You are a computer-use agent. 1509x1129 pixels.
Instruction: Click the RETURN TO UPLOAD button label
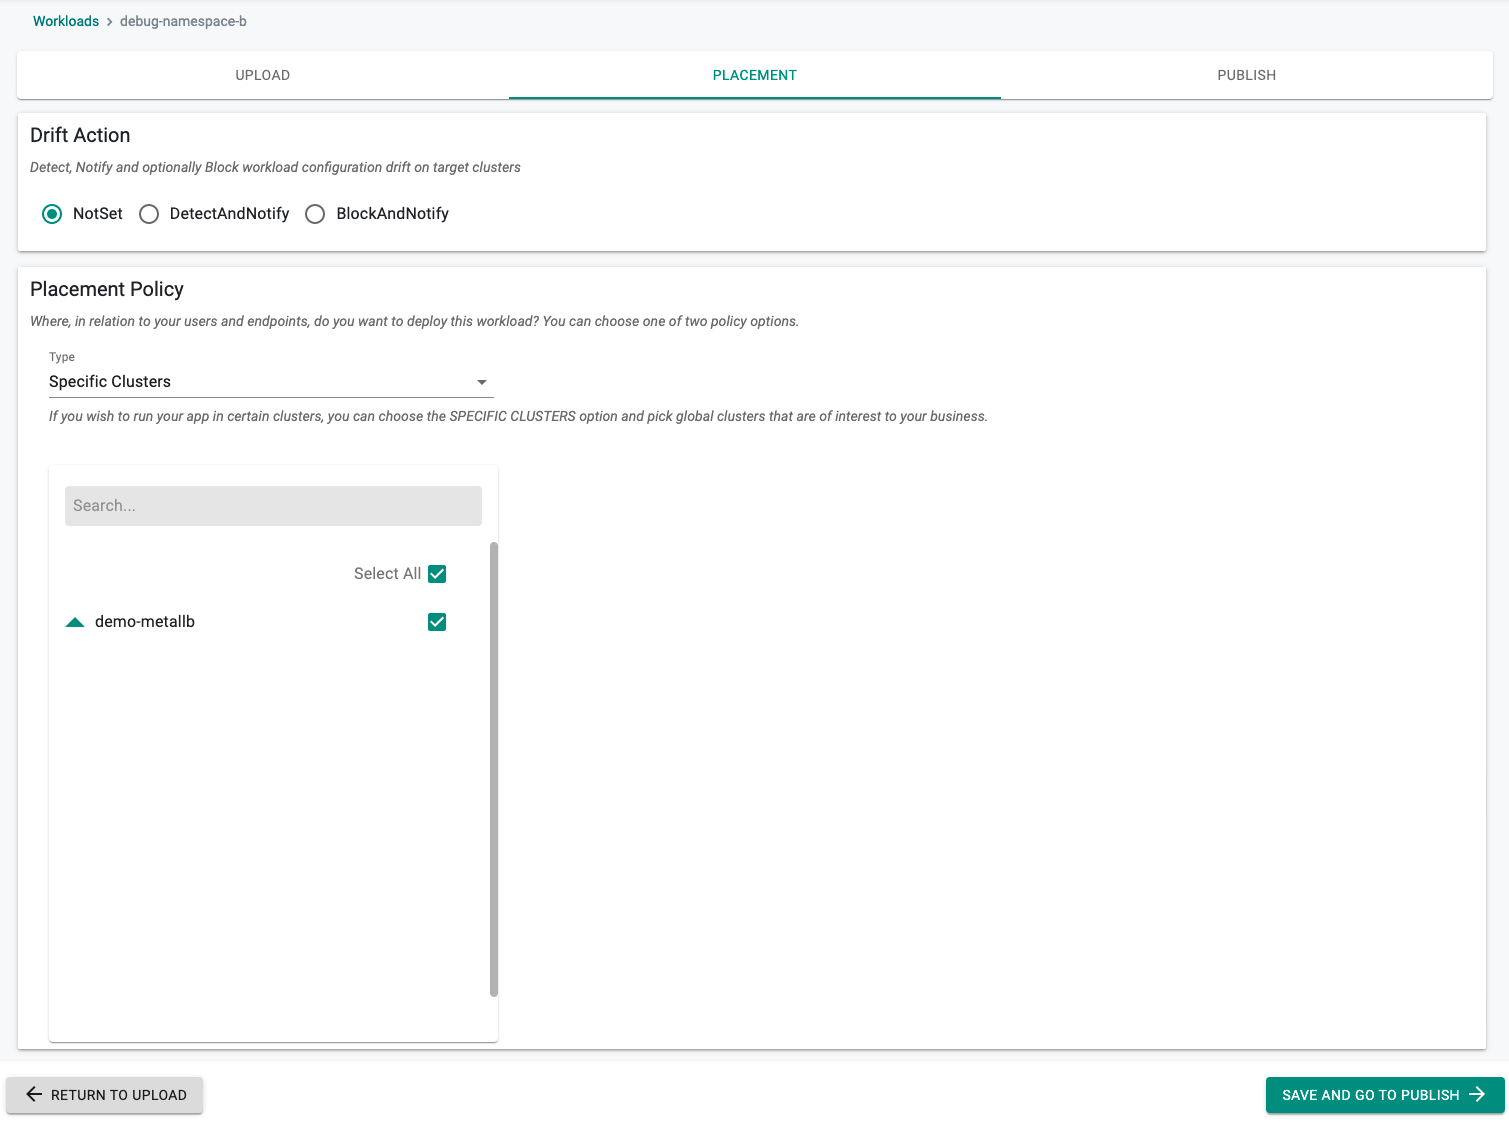(x=119, y=1095)
